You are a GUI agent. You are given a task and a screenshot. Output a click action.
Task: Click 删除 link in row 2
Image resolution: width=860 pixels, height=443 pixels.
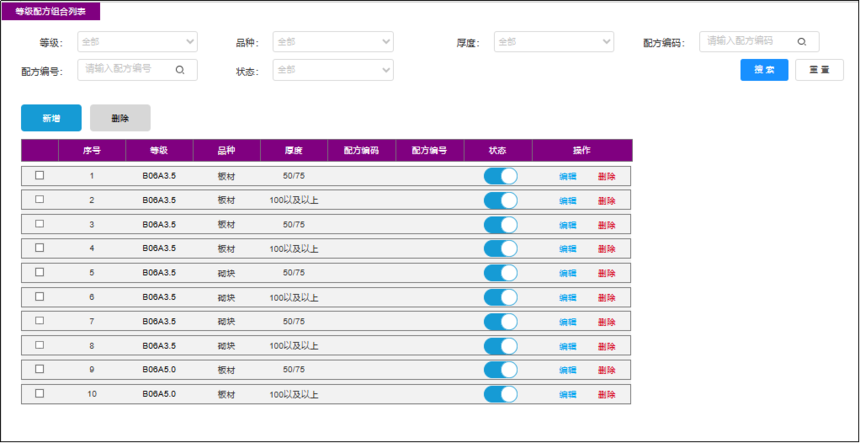point(607,201)
